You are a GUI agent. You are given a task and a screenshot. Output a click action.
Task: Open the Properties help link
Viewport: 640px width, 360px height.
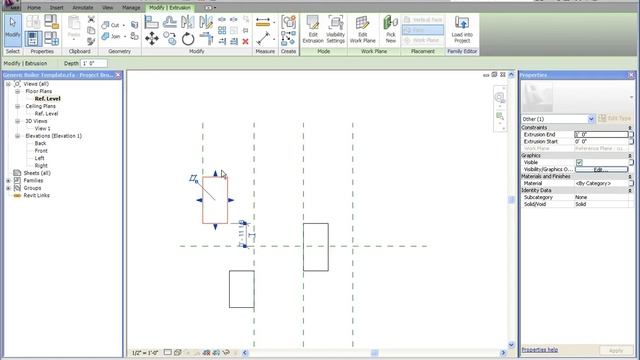[x=540, y=350]
